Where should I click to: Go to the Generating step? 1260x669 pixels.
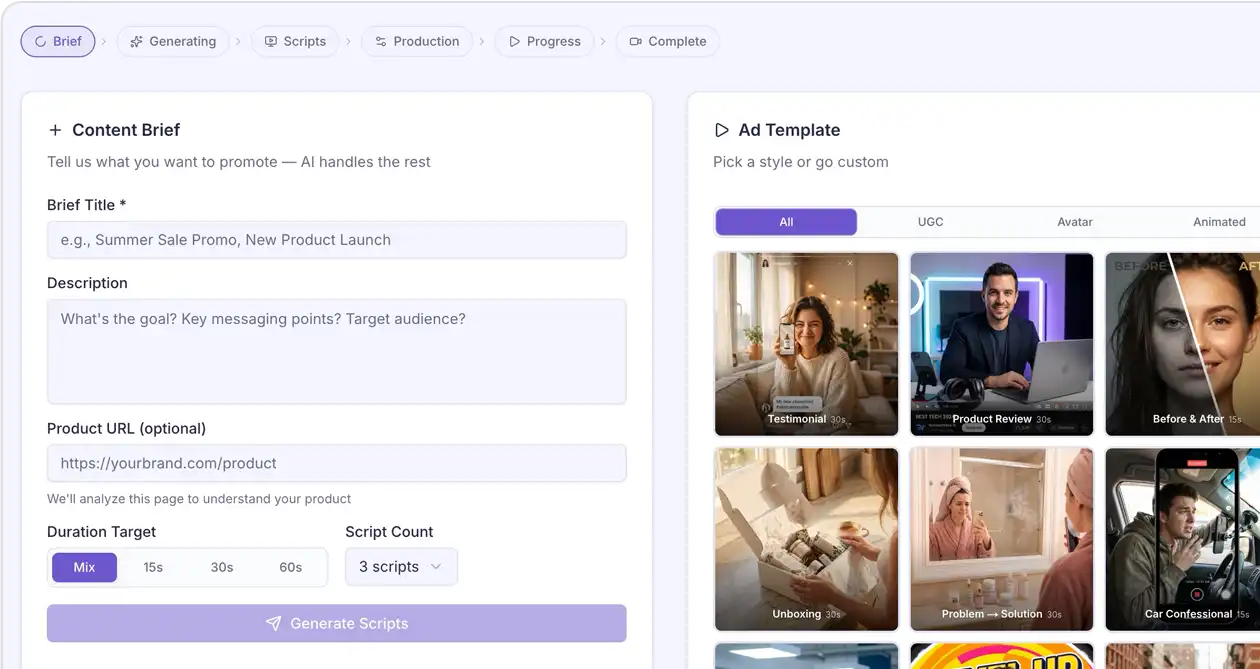tap(173, 41)
